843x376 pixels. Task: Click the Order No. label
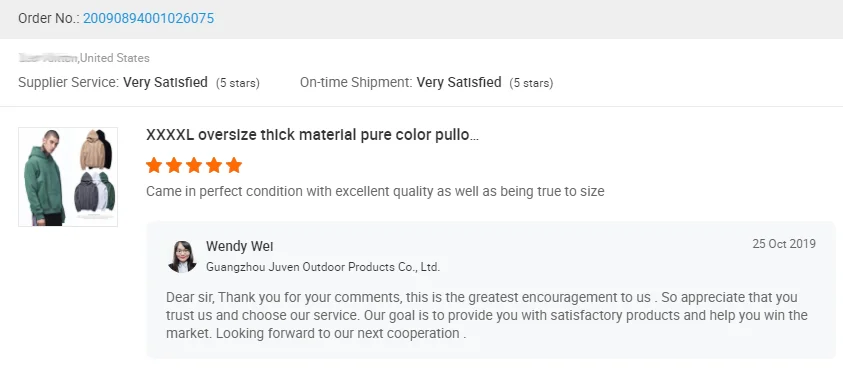[x=49, y=18]
